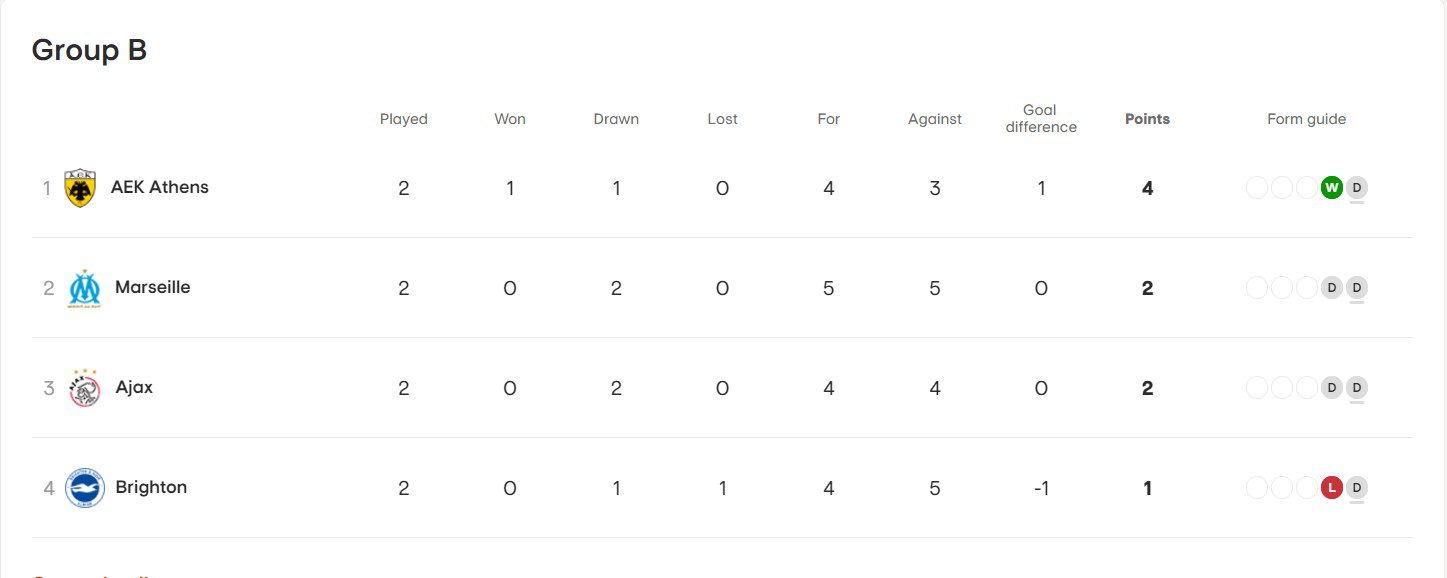
Task: Click Marseille's latest D form badge
Action: (1356, 288)
